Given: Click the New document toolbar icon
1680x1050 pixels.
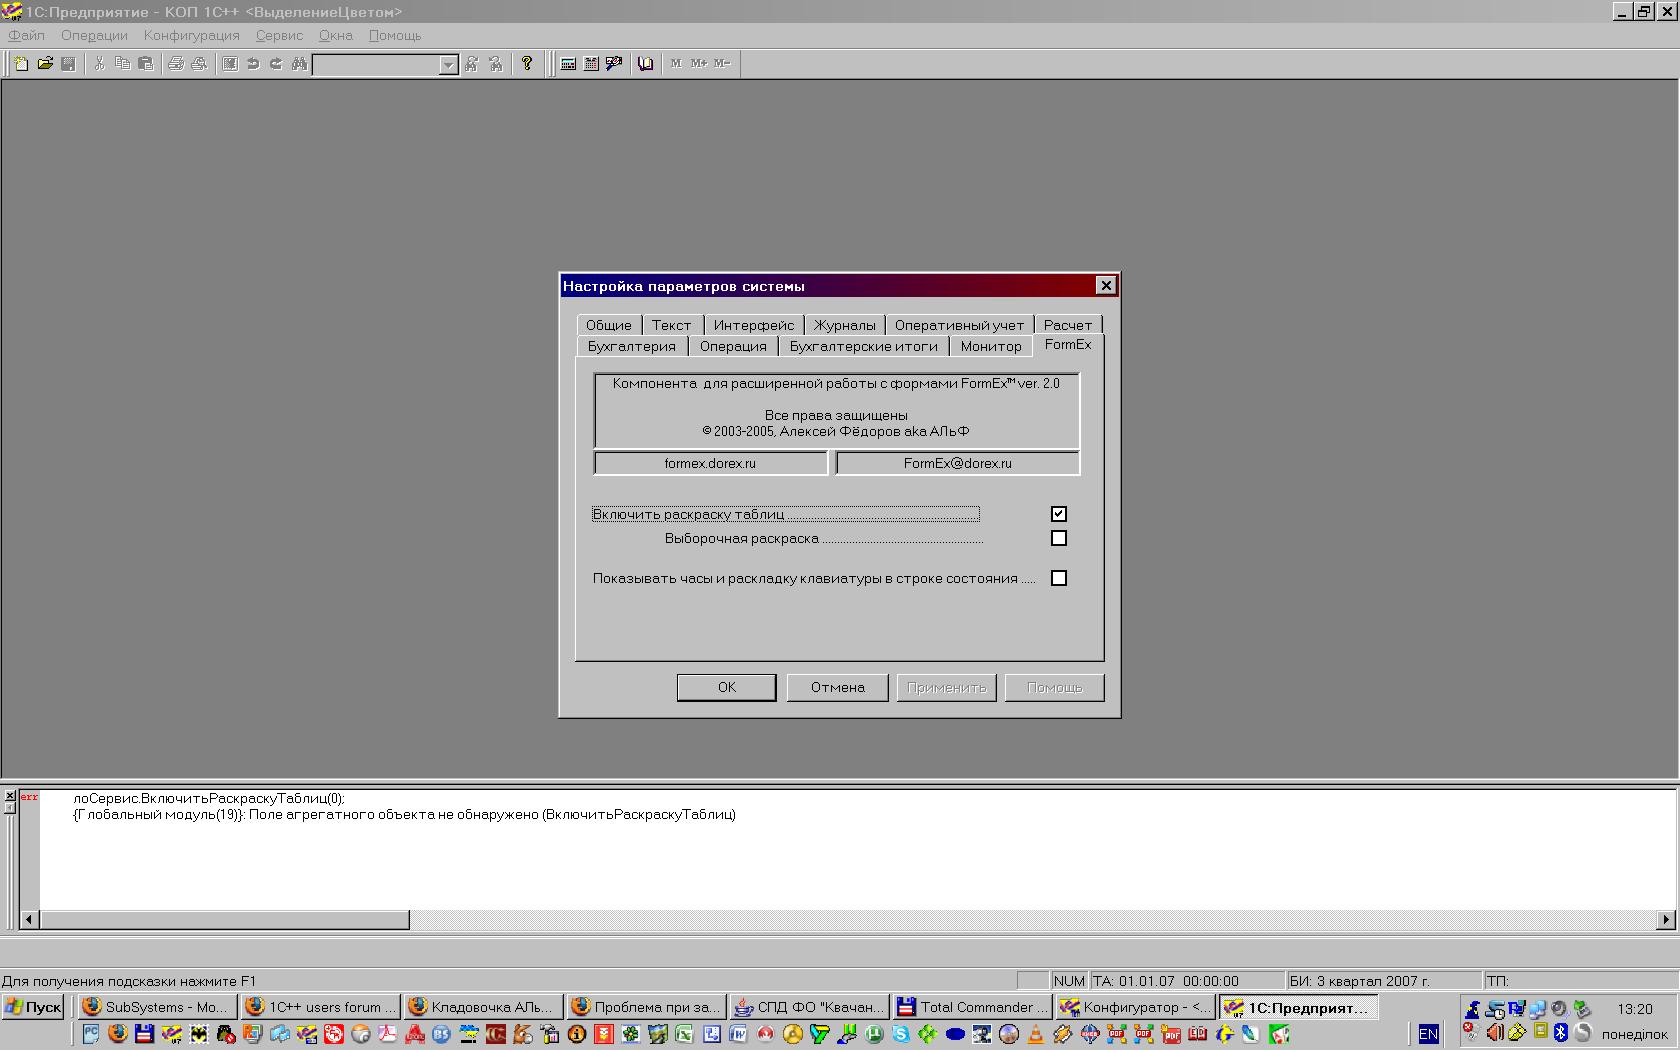Looking at the screenshot, I should point(21,64).
